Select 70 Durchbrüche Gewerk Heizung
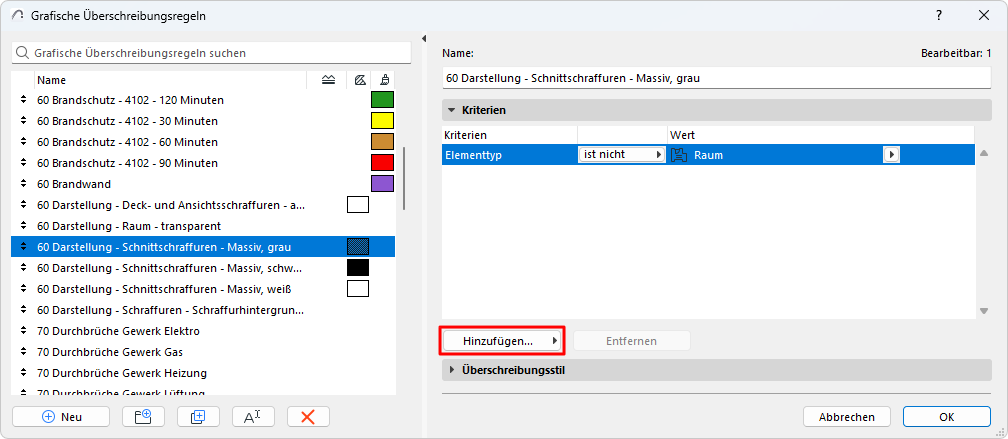 click(122, 373)
